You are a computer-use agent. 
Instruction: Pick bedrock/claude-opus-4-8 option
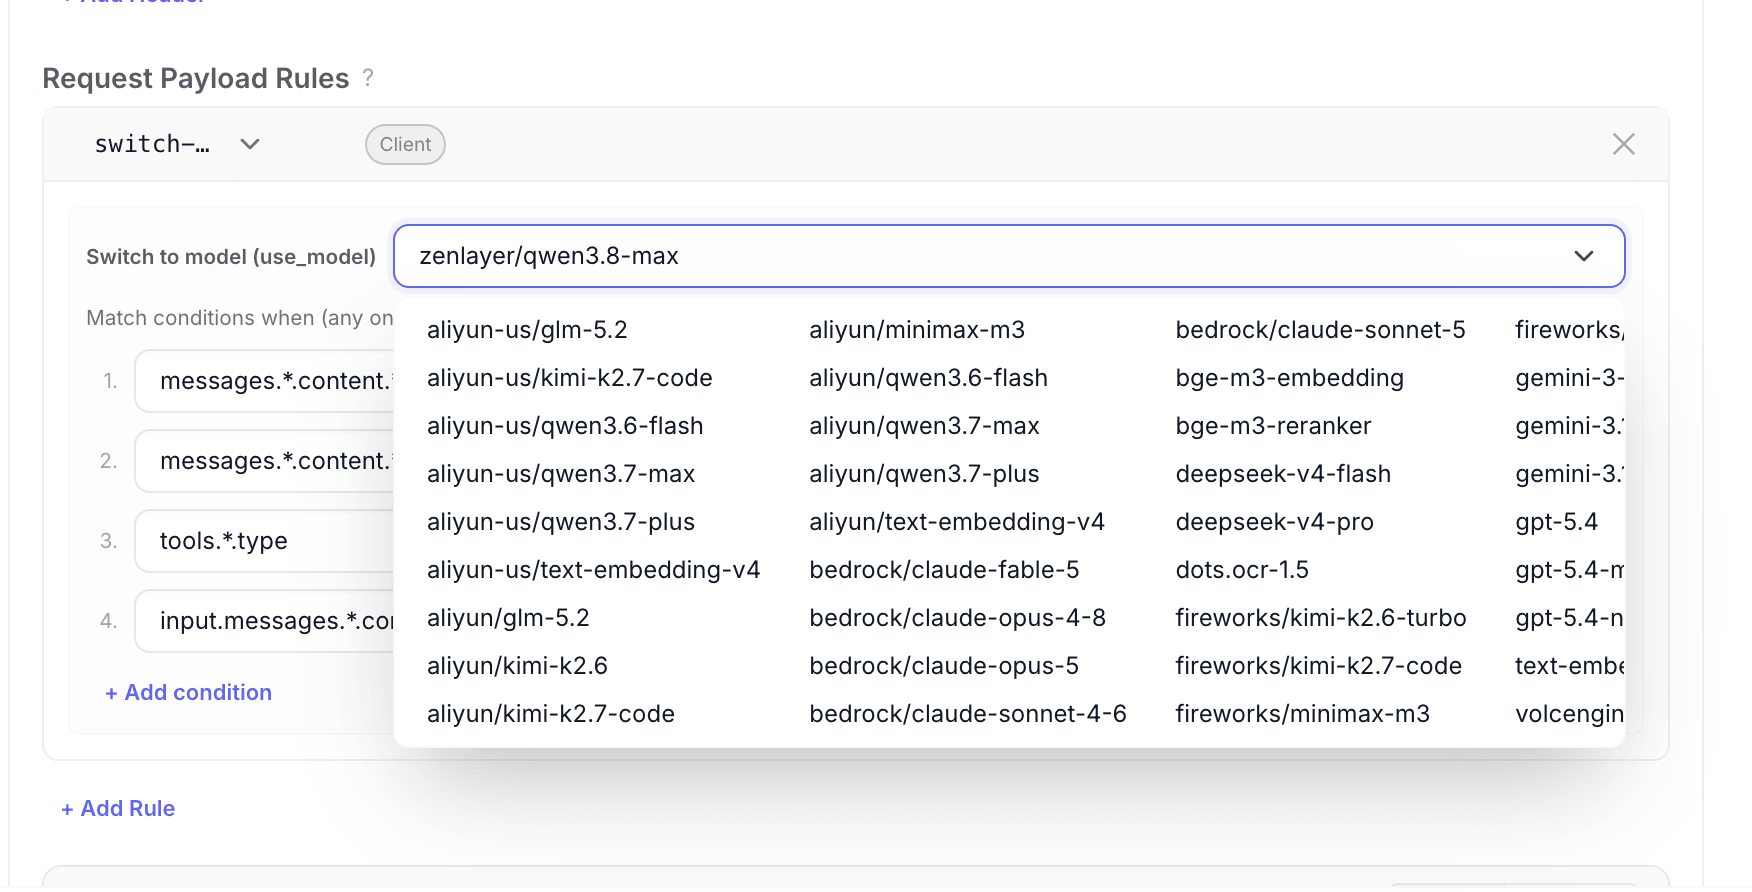pyautogui.click(x=957, y=618)
